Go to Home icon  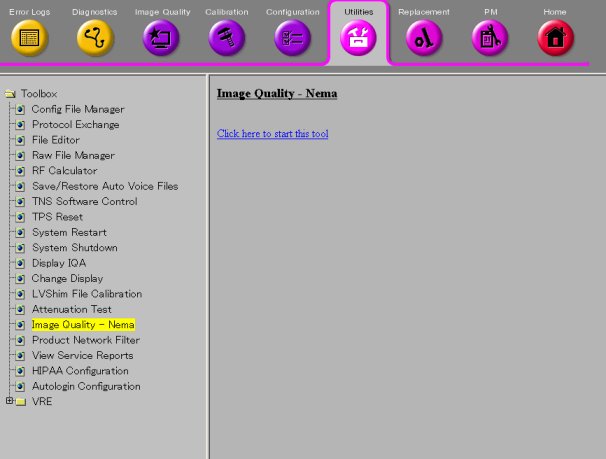555,38
